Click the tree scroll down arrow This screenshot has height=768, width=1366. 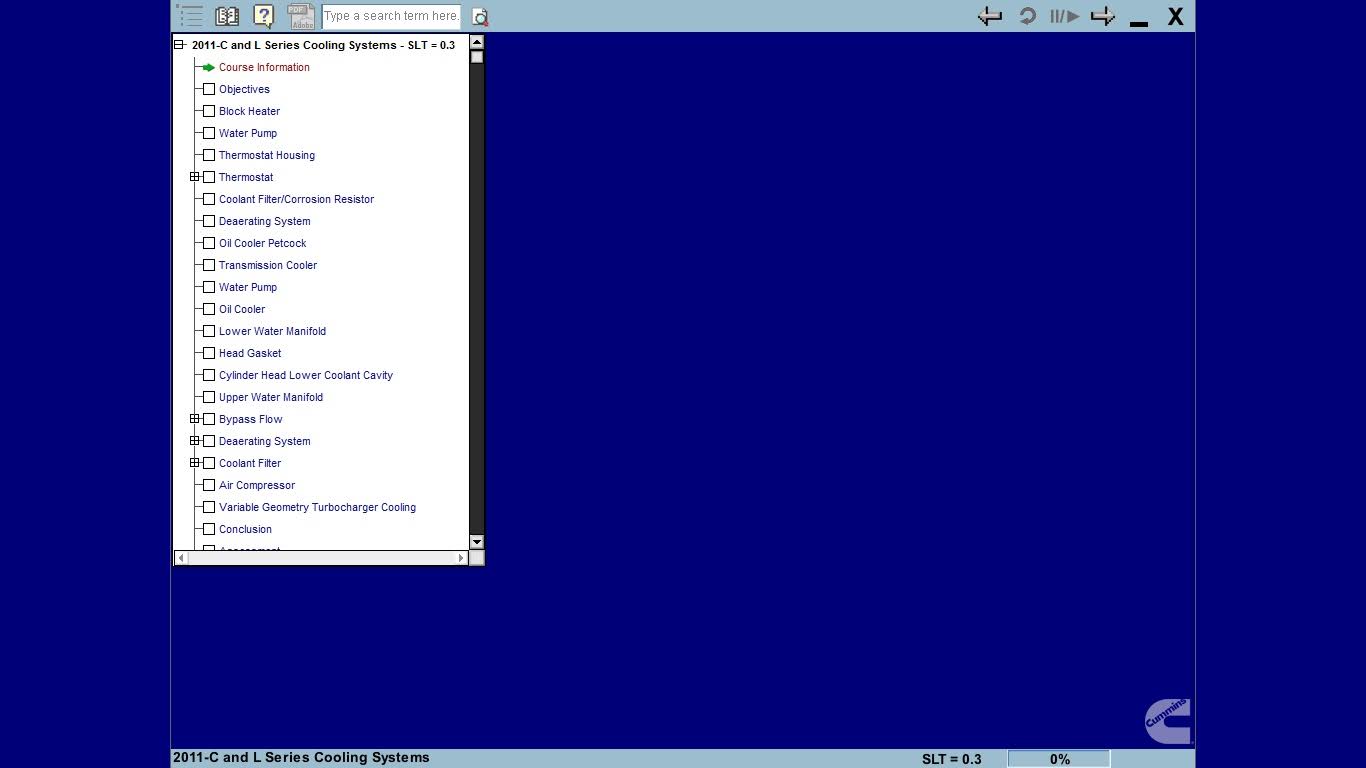tap(477, 542)
